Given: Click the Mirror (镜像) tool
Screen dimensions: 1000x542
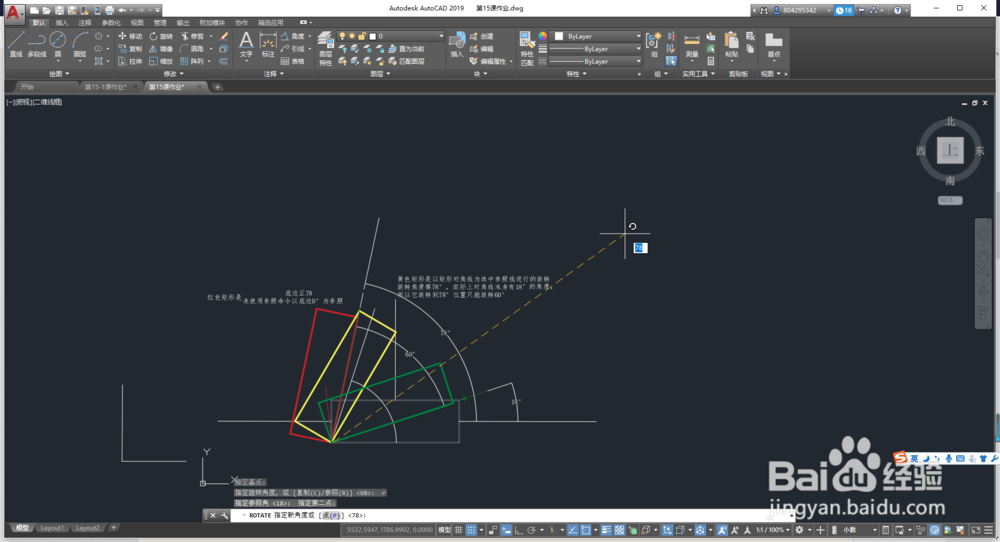Looking at the screenshot, I should click(x=161, y=49).
